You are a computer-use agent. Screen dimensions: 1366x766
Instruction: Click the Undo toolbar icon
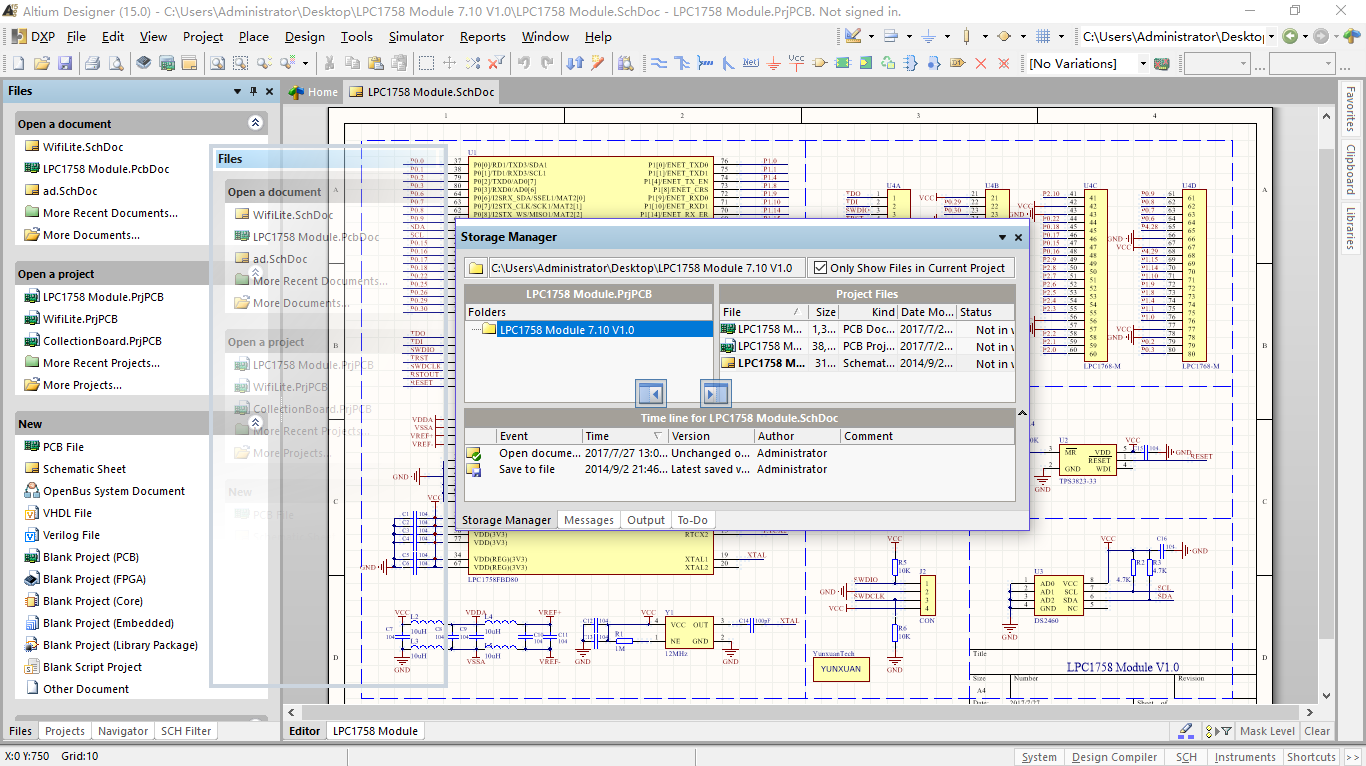(x=524, y=63)
